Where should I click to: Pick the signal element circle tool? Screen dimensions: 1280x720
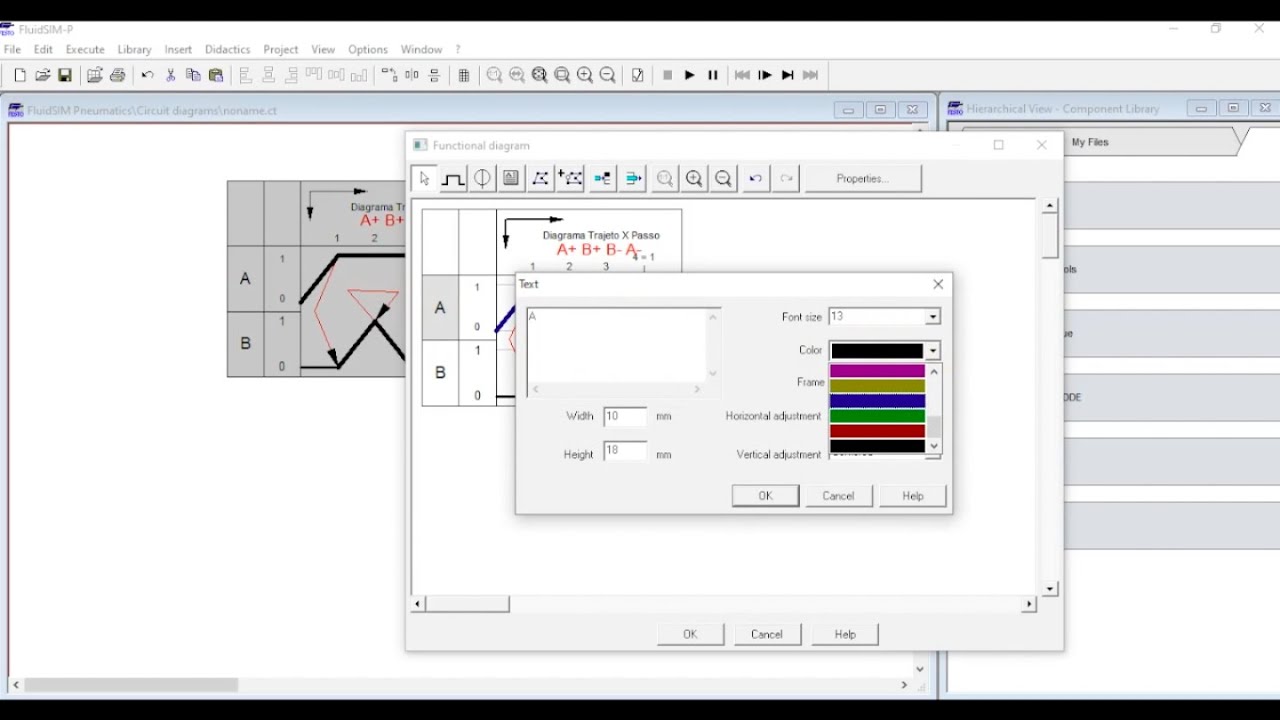click(x=482, y=178)
